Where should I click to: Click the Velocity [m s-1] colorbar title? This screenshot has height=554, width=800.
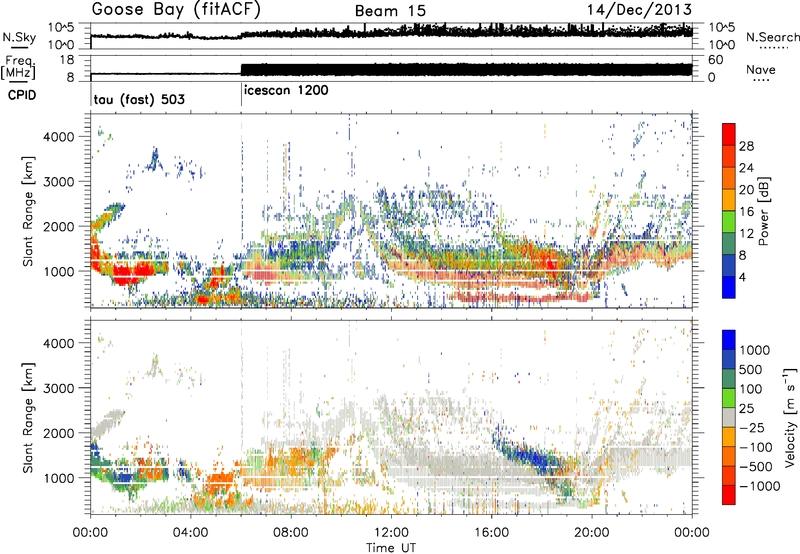click(790, 417)
